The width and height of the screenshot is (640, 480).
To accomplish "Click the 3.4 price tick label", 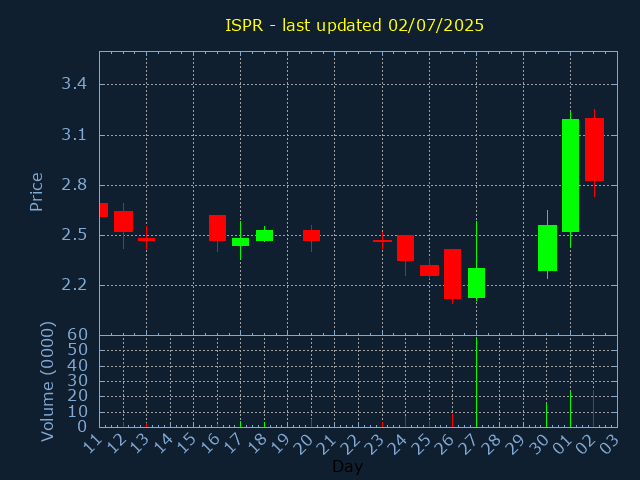I will coord(74,84).
